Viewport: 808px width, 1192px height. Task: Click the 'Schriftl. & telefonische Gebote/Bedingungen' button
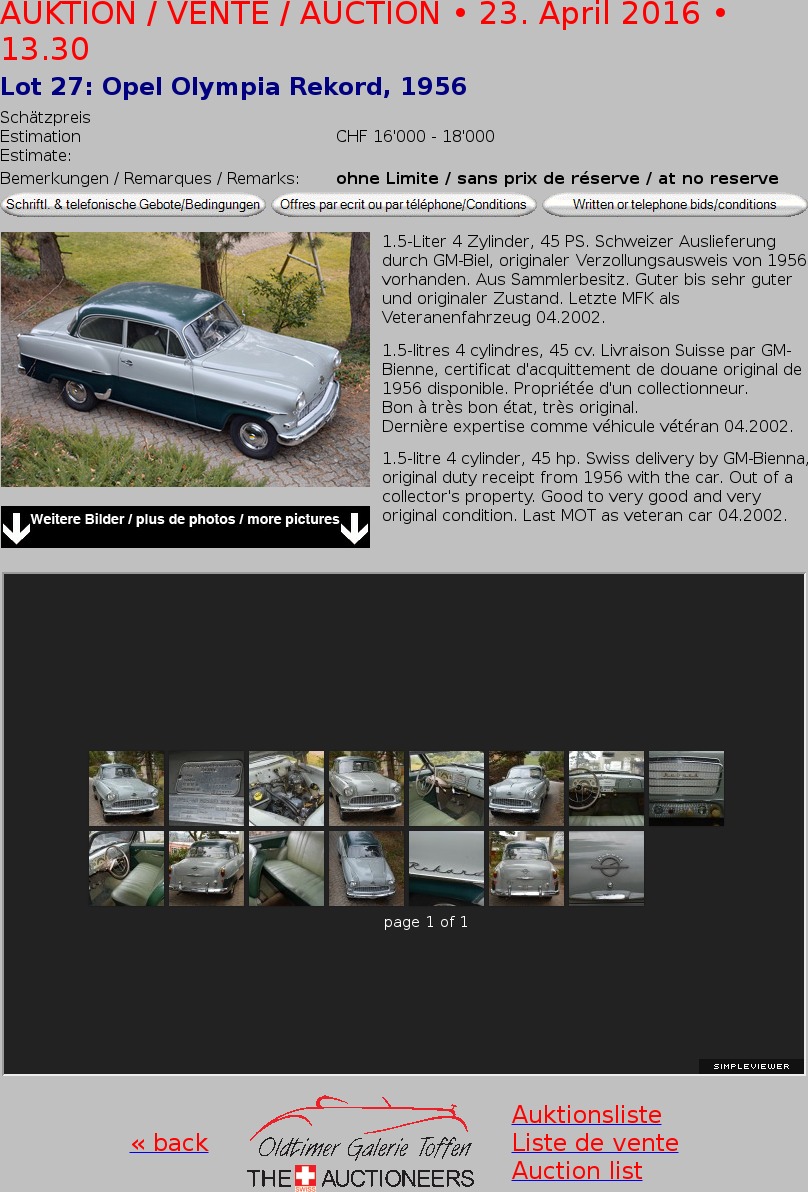pyautogui.click(x=133, y=204)
